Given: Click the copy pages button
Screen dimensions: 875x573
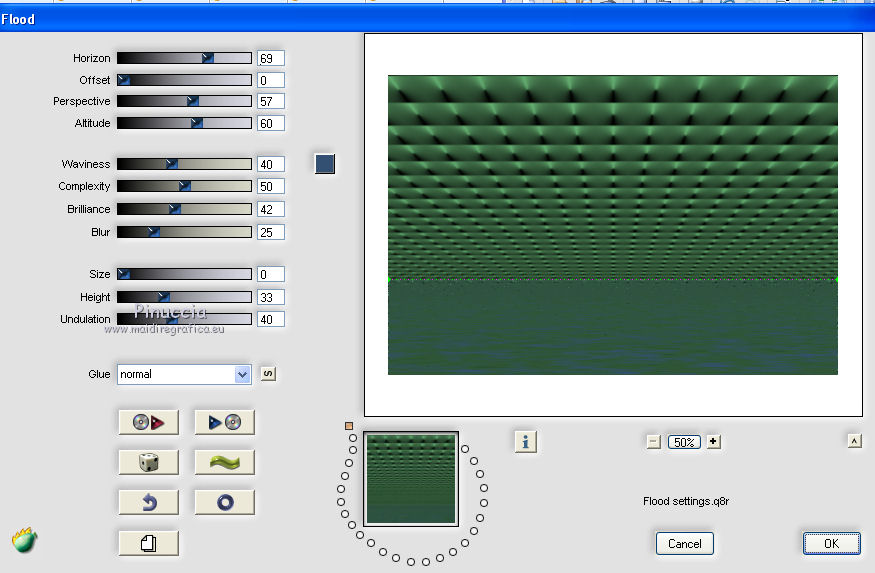Looking at the screenshot, I should tap(148, 543).
